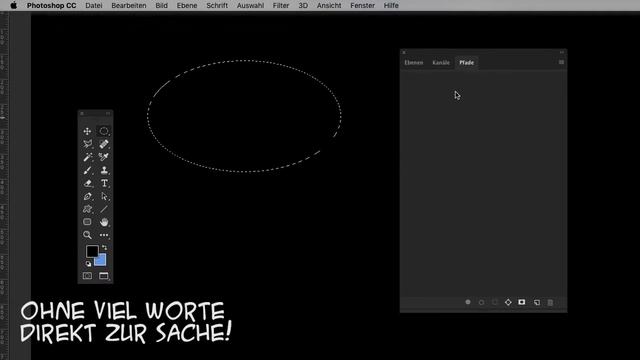The width and height of the screenshot is (640, 360).
Task: Open the Edit Toolbar three-dots button
Action: coord(104,235)
